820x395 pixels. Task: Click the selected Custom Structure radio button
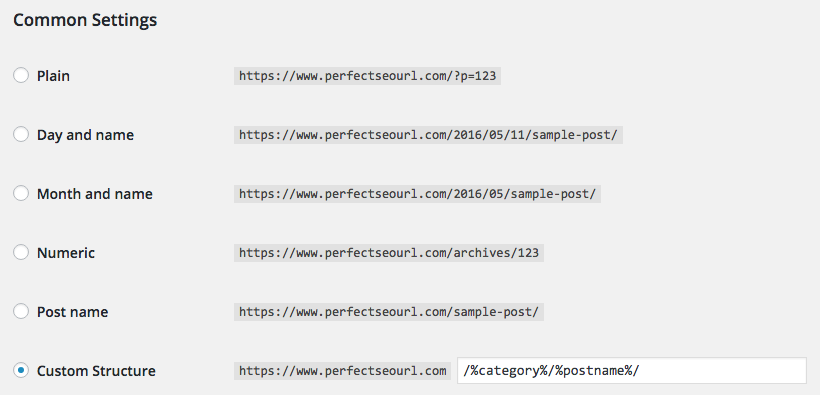pyautogui.click(x=20, y=370)
